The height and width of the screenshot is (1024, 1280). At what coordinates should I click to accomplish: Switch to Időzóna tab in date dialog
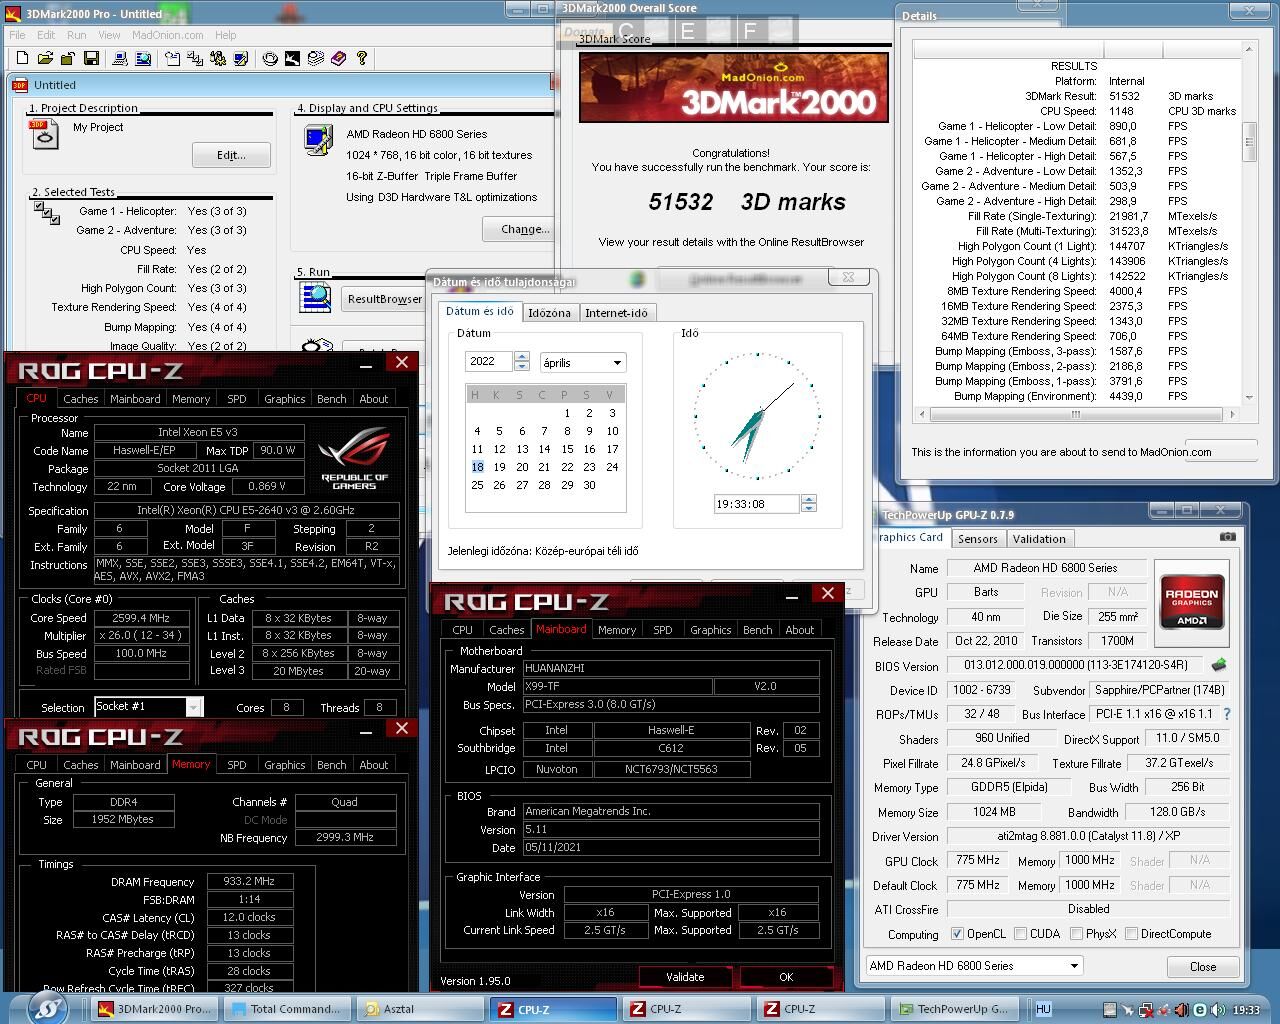click(549, 313)
